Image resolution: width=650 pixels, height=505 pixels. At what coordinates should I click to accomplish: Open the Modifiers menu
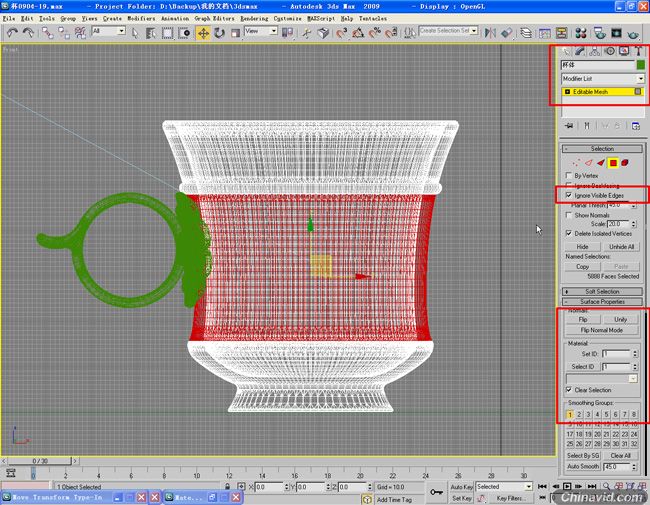tap(141, 19)
